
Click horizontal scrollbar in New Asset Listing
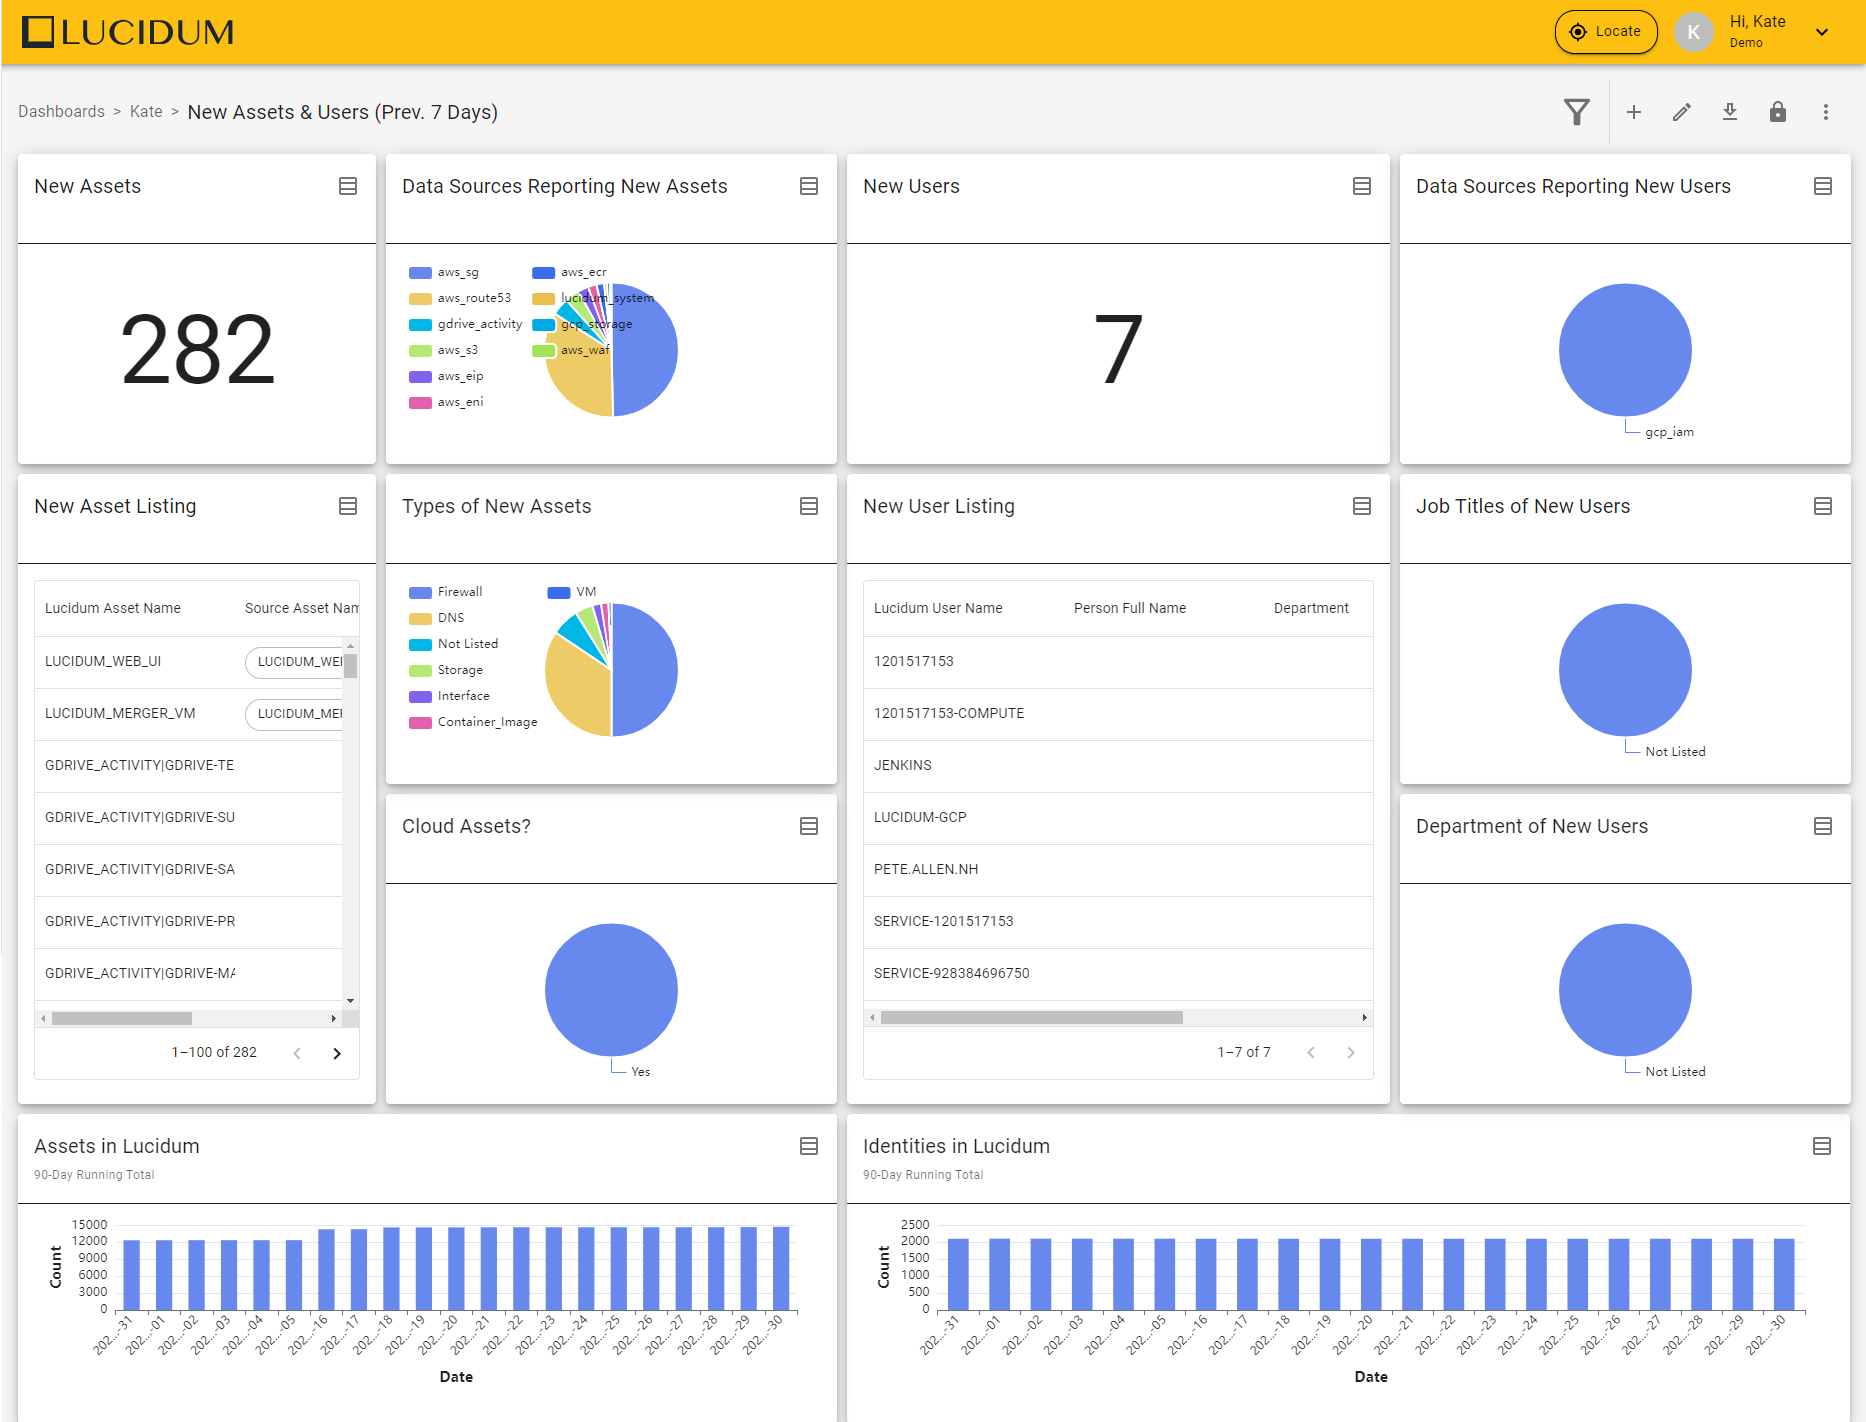click(122, 1018)
